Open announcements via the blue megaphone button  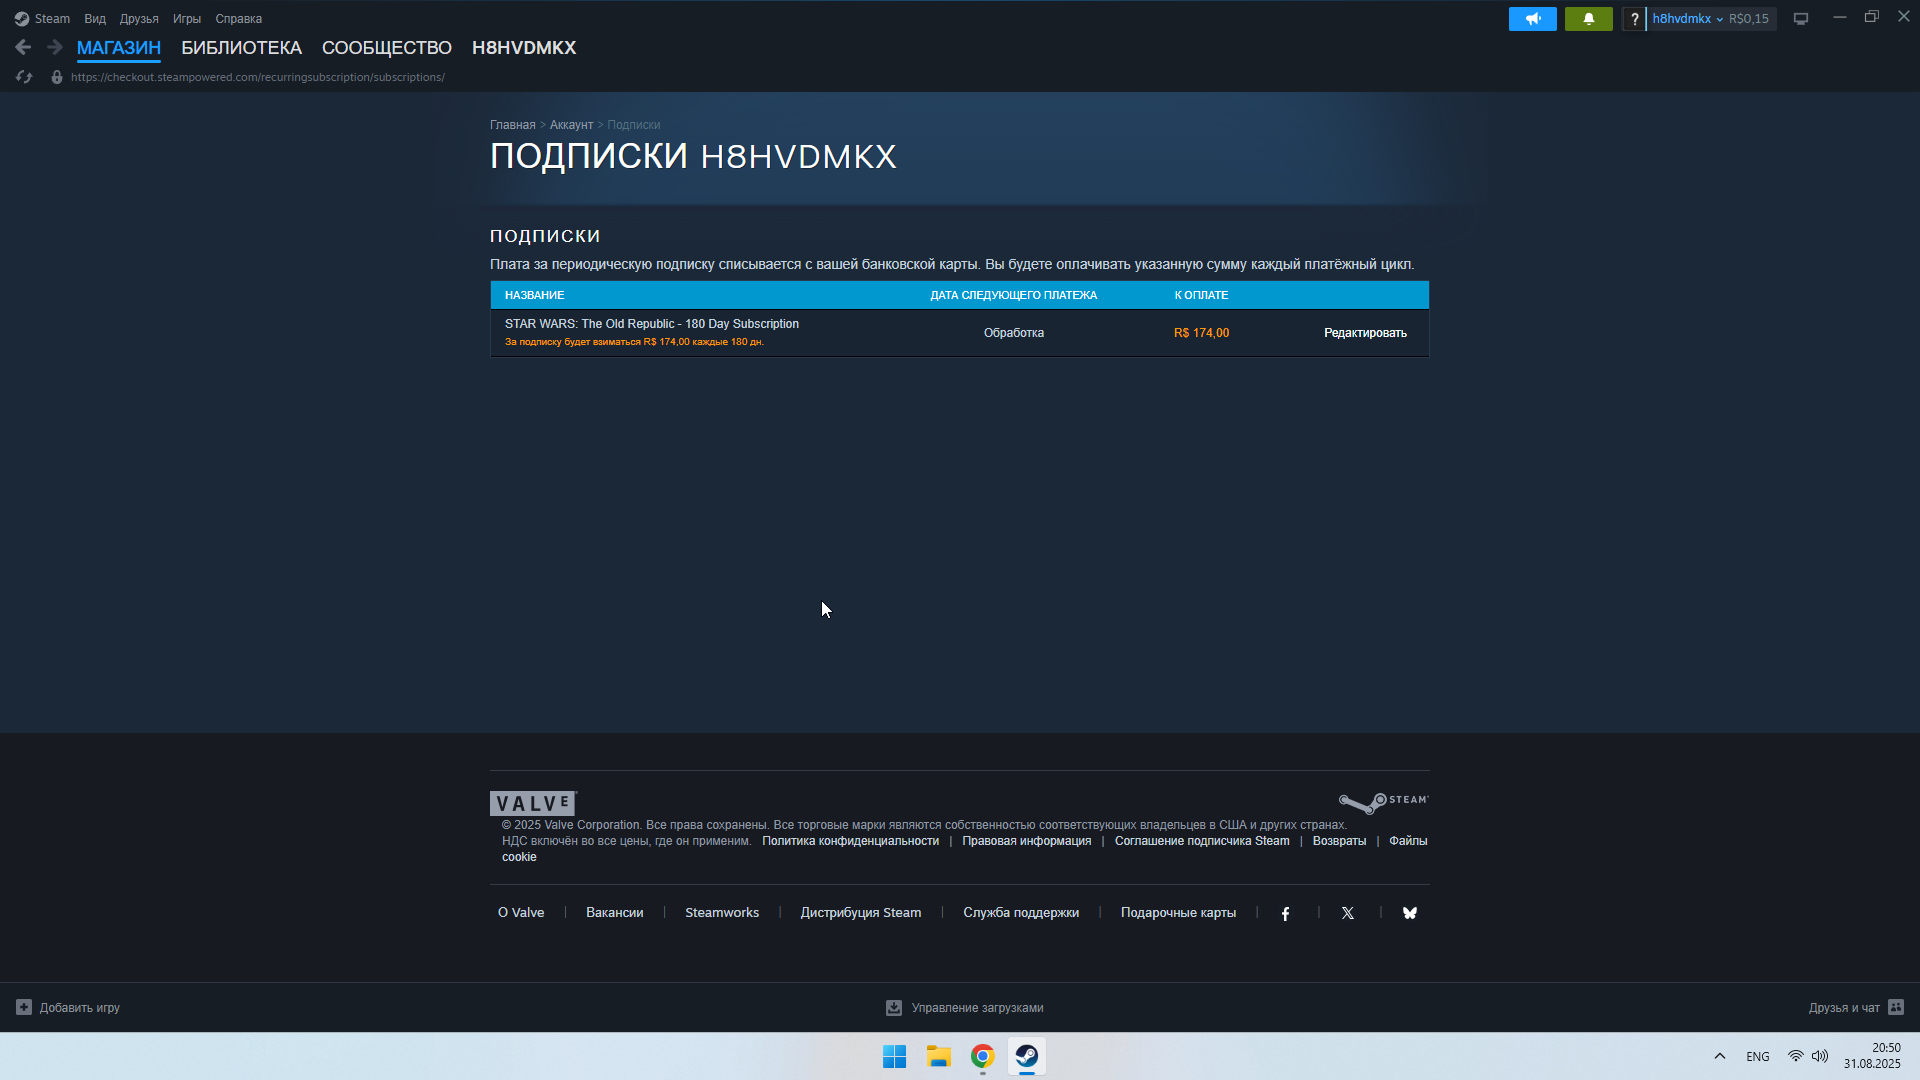tap(1533, 19)
